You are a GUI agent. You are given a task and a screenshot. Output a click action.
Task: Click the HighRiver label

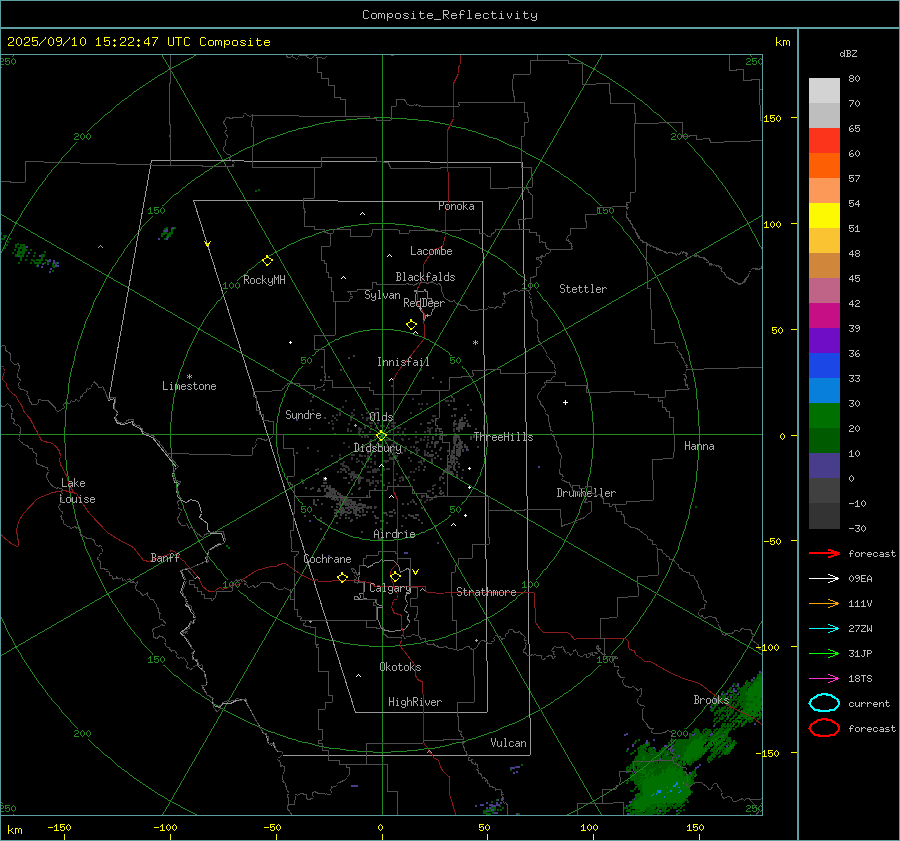415,702
